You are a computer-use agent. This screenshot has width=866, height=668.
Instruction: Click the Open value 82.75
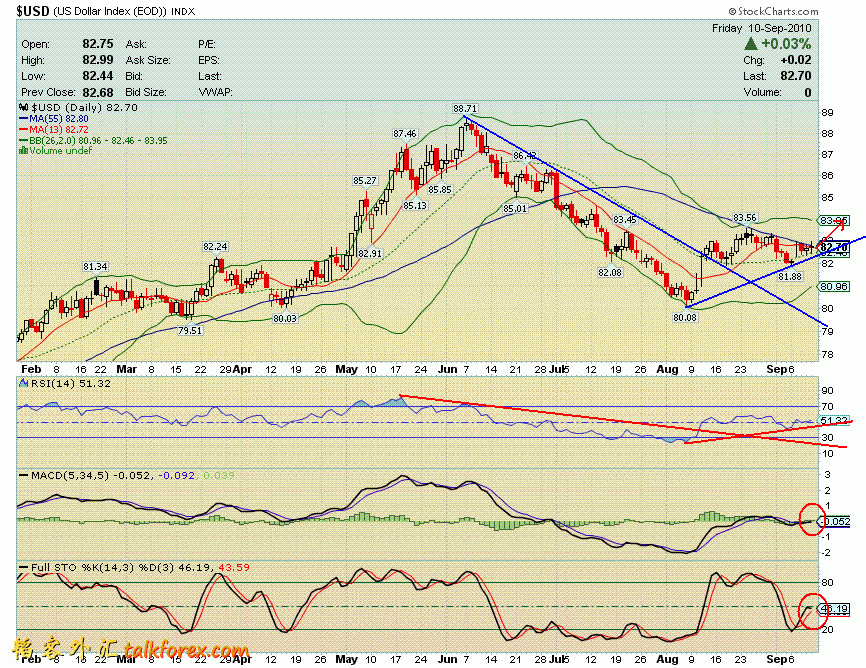tap(98, 44)
